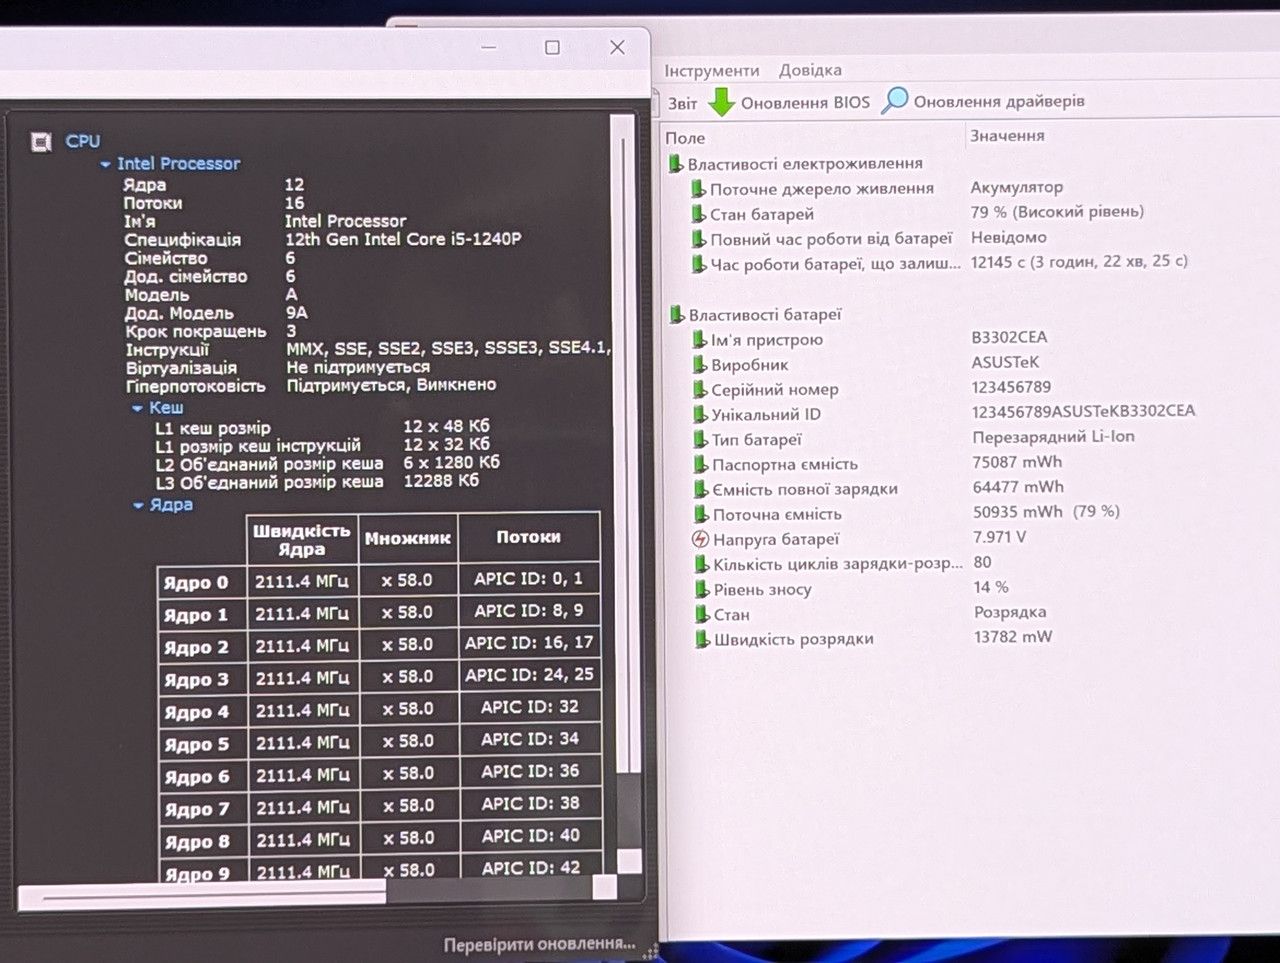This screenshot has width=1280, height=963.
Task: Click the Значення column header
Action: click(x=1007, y=136)
